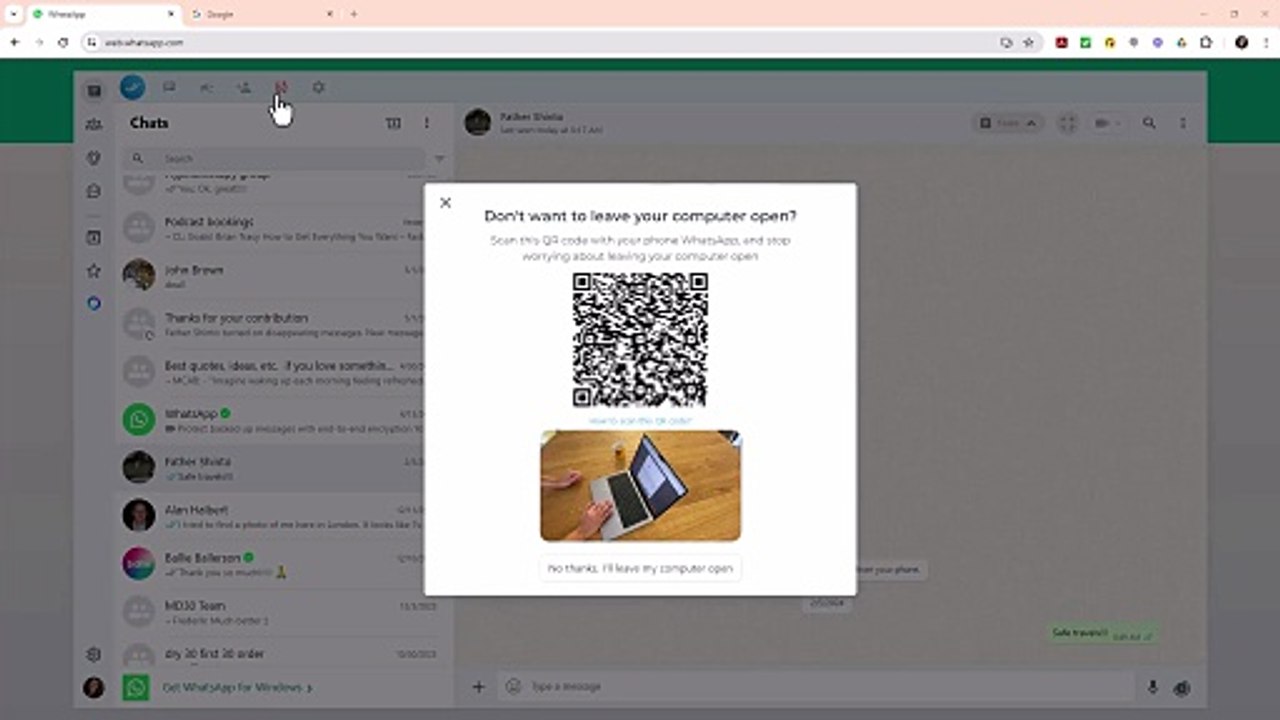
Task: Switch to the Google browser tab
Action: (260, 14)
